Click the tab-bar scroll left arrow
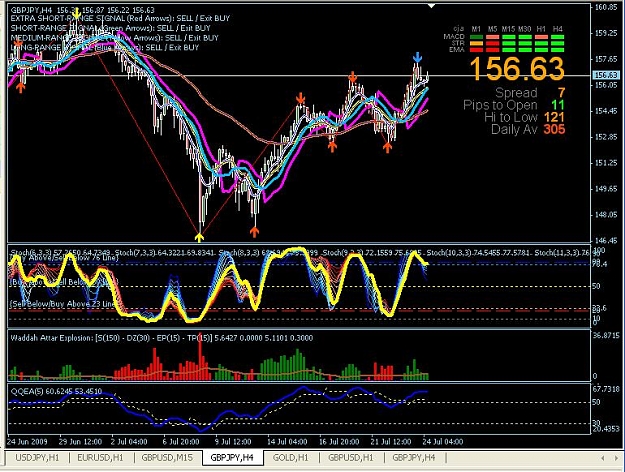This screenshot has height=472, width=625. [x=603, y=458]
